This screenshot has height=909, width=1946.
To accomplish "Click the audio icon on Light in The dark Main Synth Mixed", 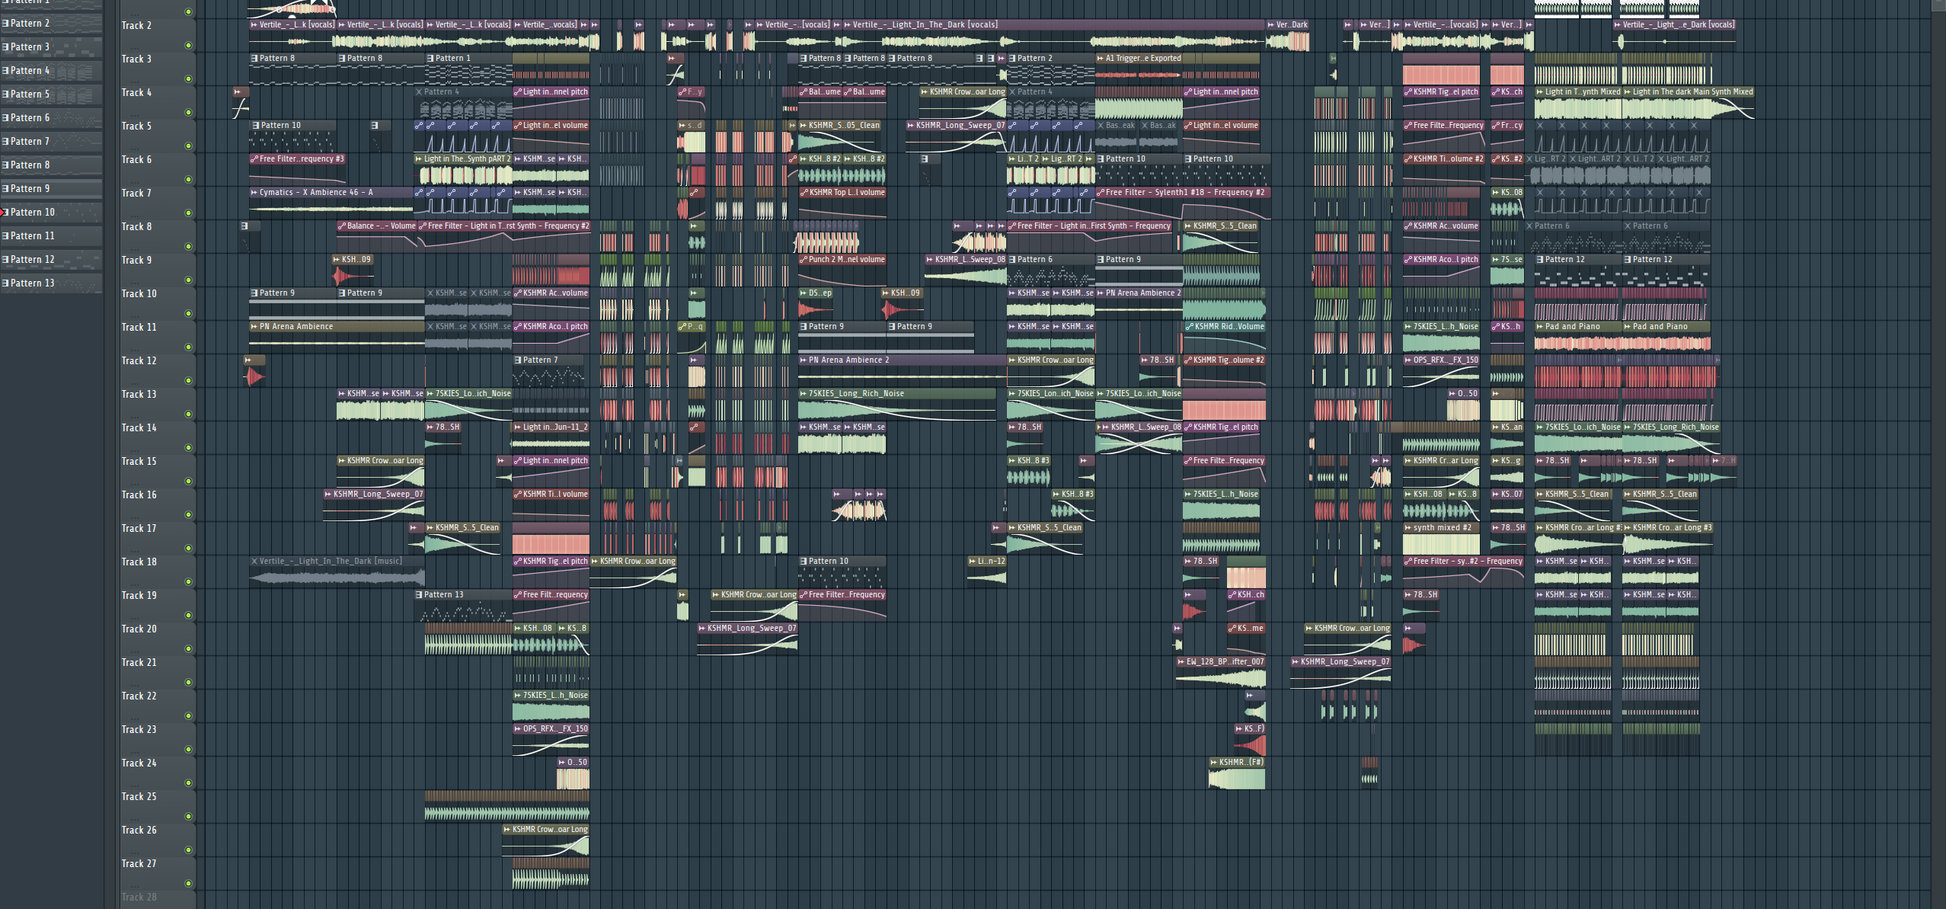I will (1627, 92).
